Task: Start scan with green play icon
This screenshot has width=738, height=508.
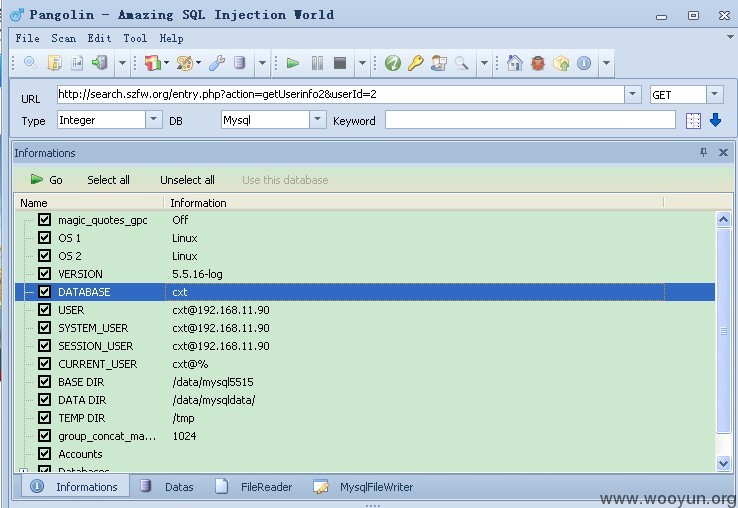Action: 293,63
